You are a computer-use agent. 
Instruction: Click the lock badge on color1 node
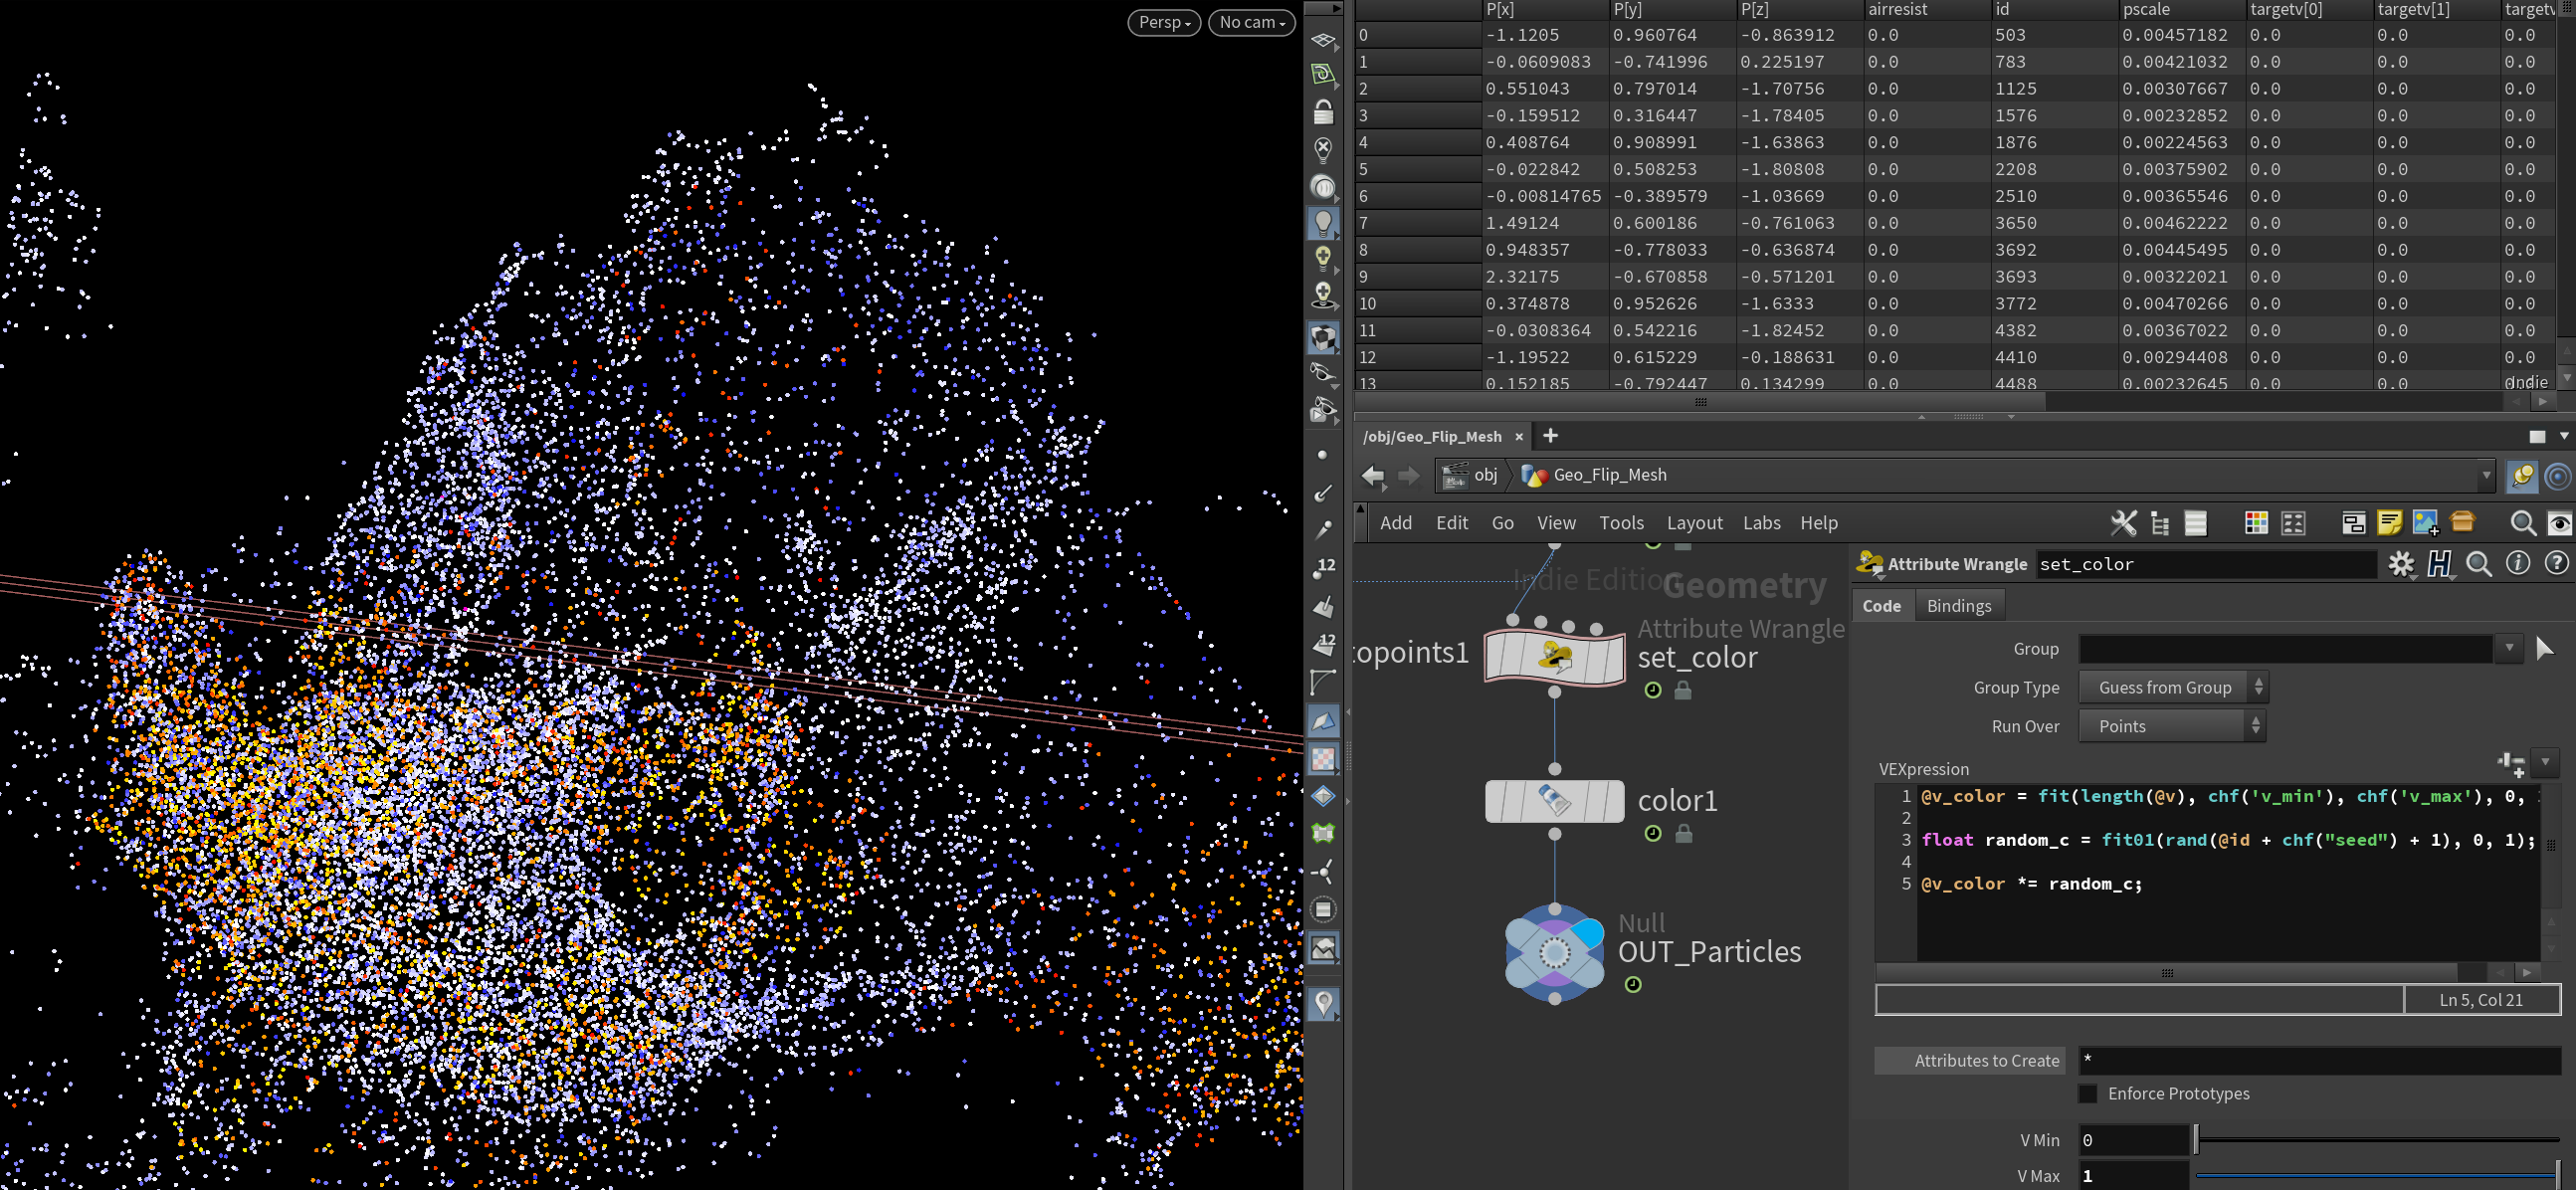click(x=1684, y=834)
